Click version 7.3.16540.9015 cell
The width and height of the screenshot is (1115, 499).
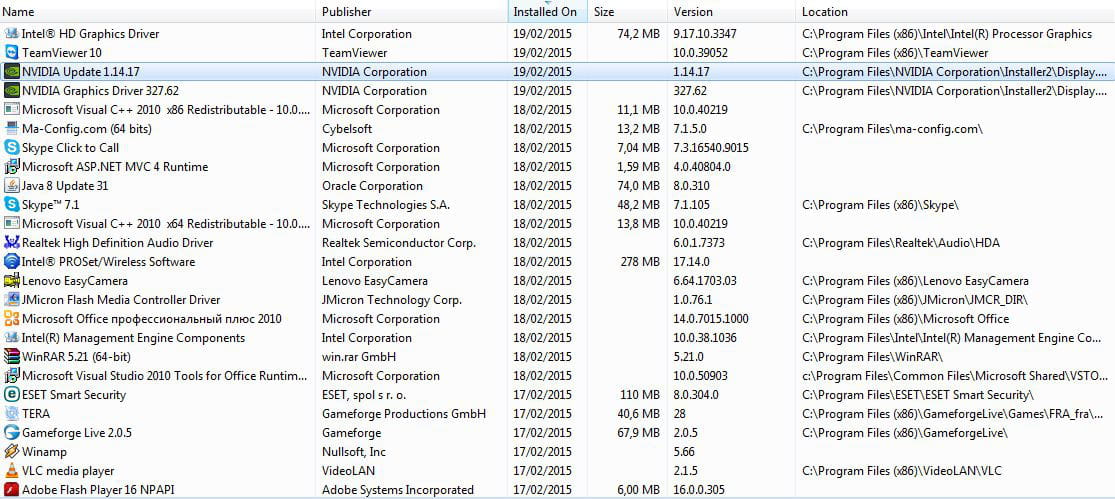coord(710,148)
